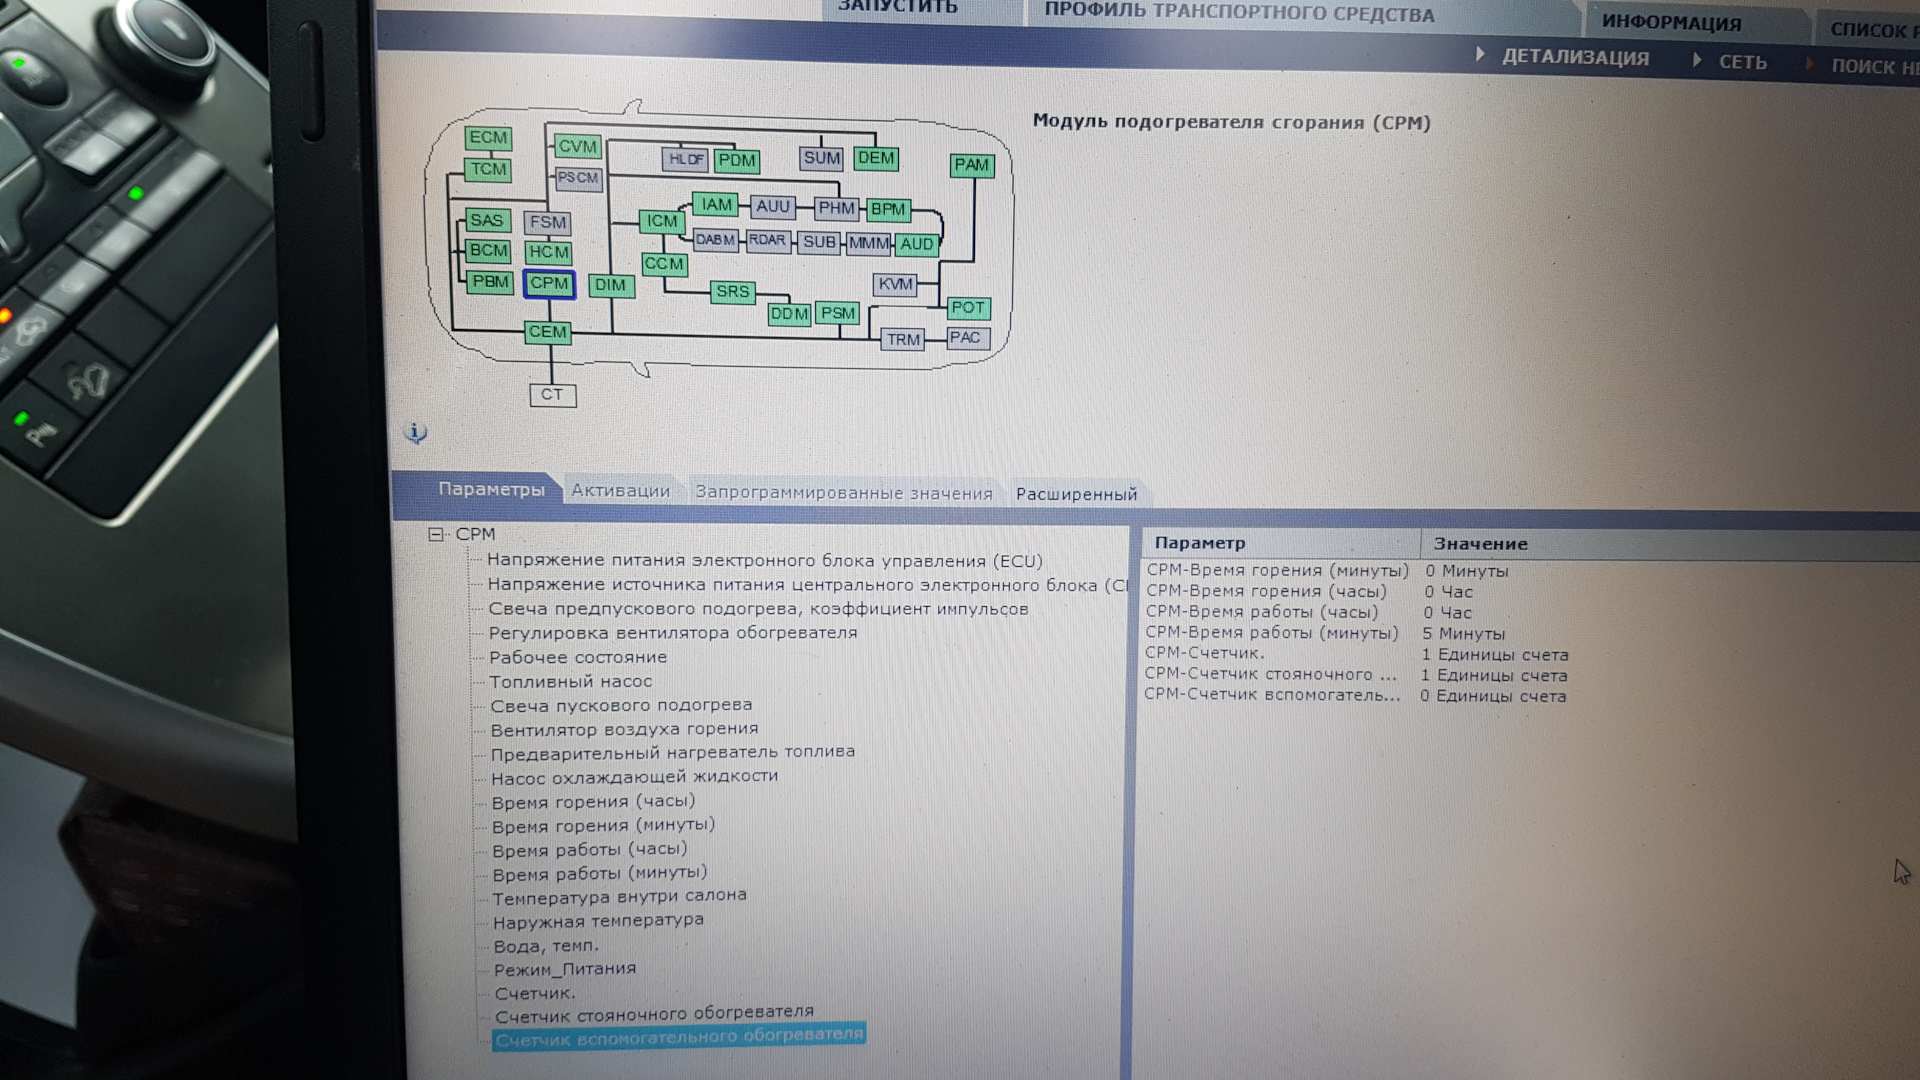1920x1080 pixels.
Task: Click the info icon below network diagram
Action: point(416,432)
